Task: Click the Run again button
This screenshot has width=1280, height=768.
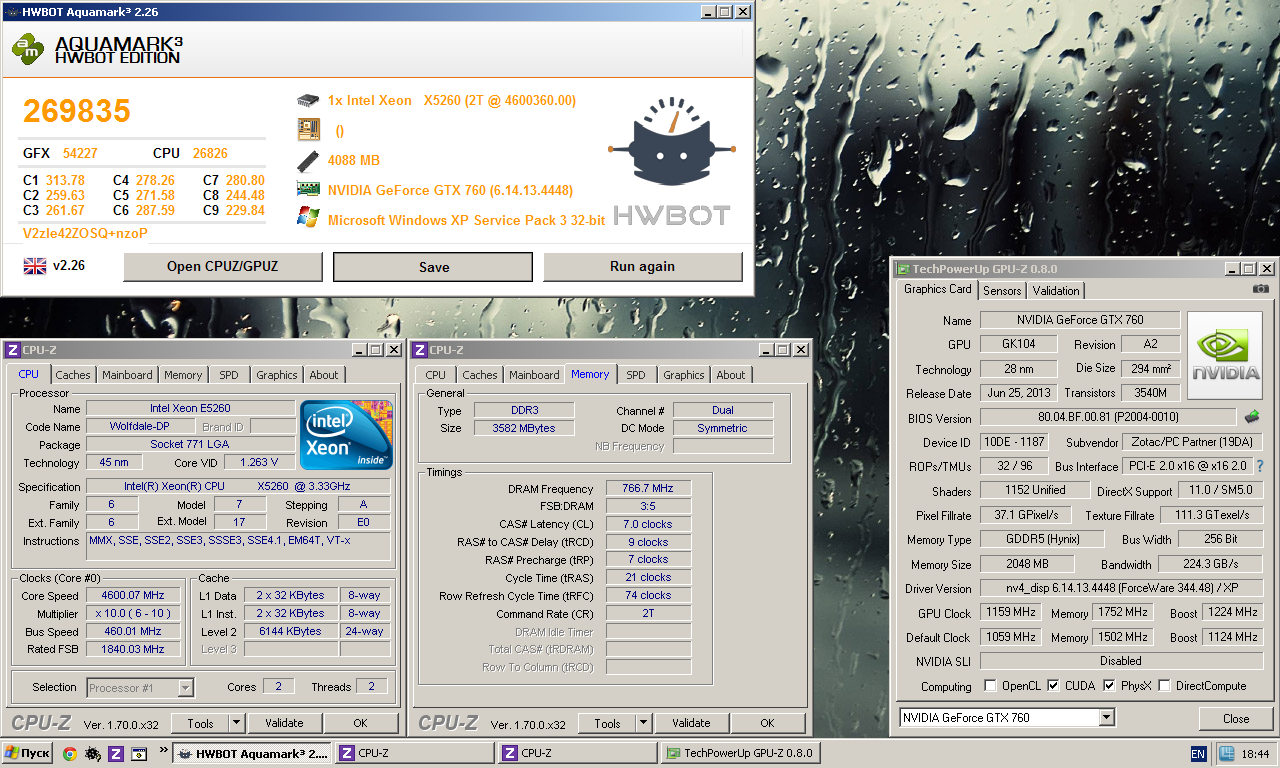Action: [643, 267]
